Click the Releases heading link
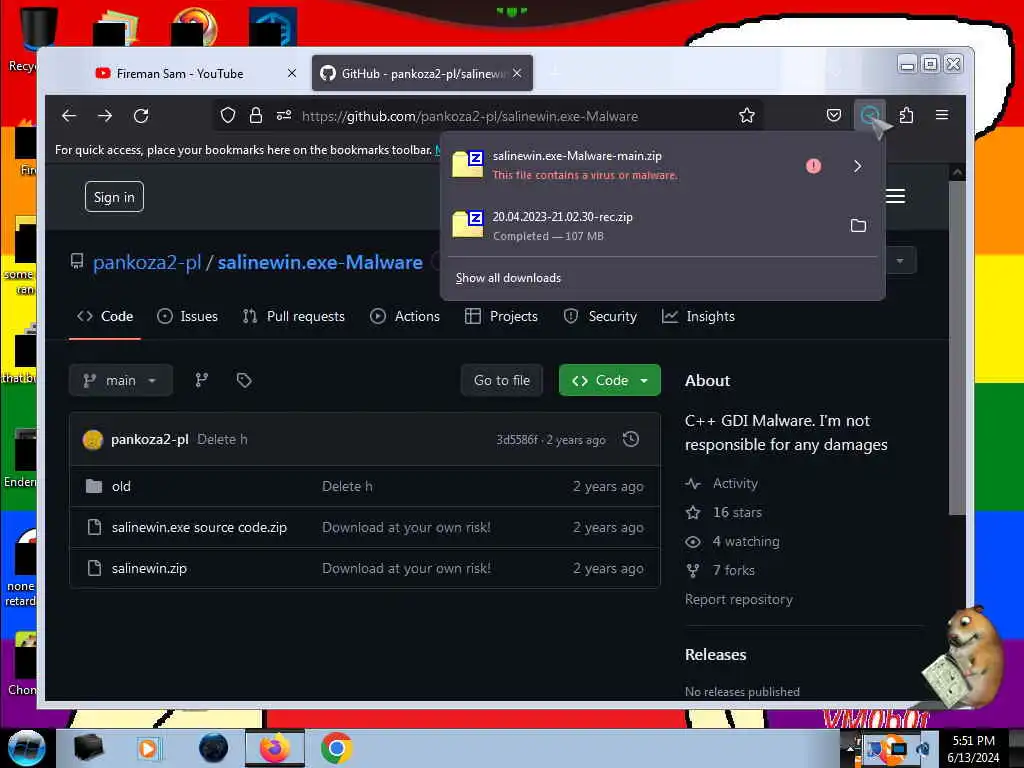The image size is (1024, 768). pos(715,655)
